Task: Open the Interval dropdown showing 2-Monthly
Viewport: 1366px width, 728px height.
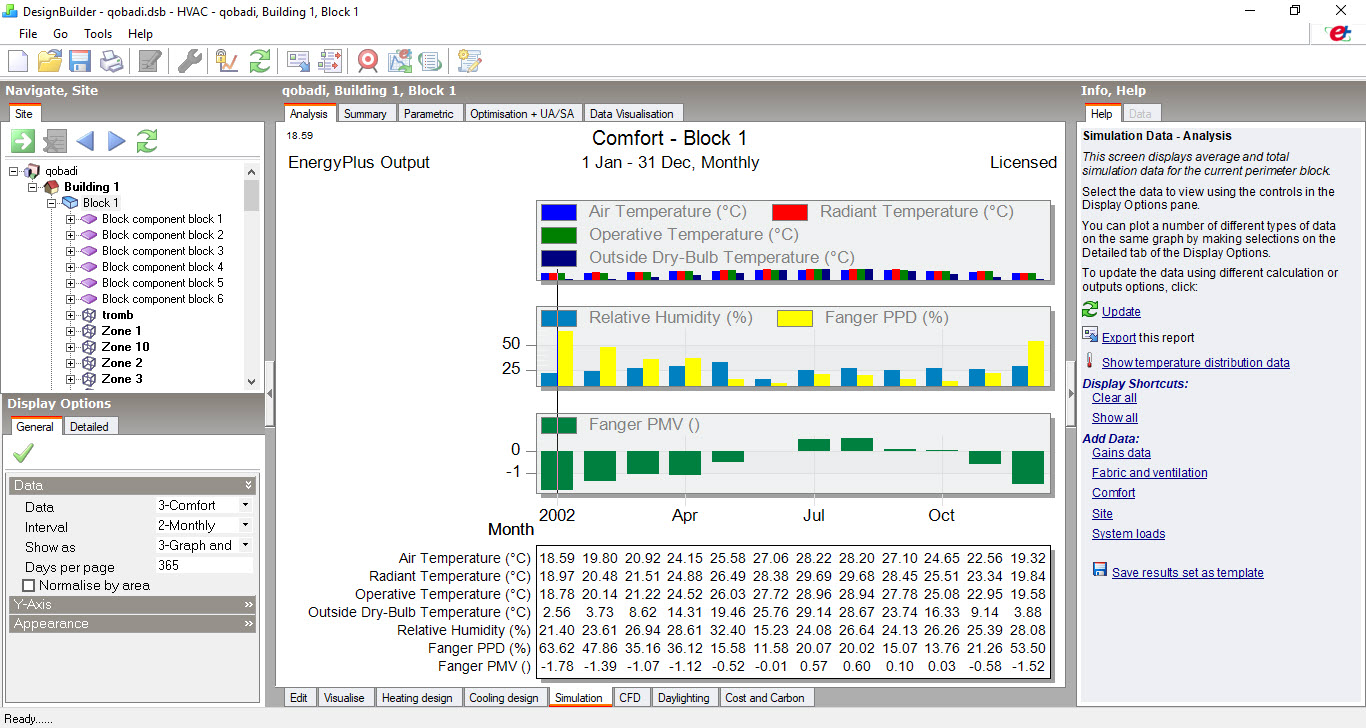Action: [204, 526]
